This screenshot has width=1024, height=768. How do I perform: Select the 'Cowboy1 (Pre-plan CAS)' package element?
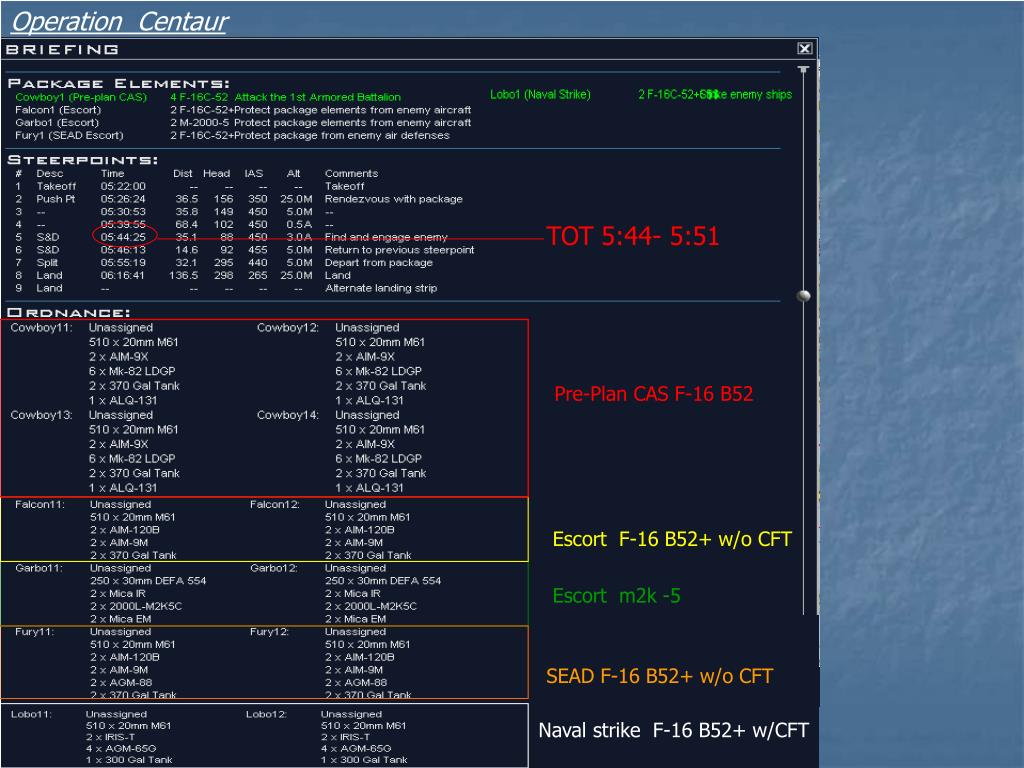click(81, 97)
